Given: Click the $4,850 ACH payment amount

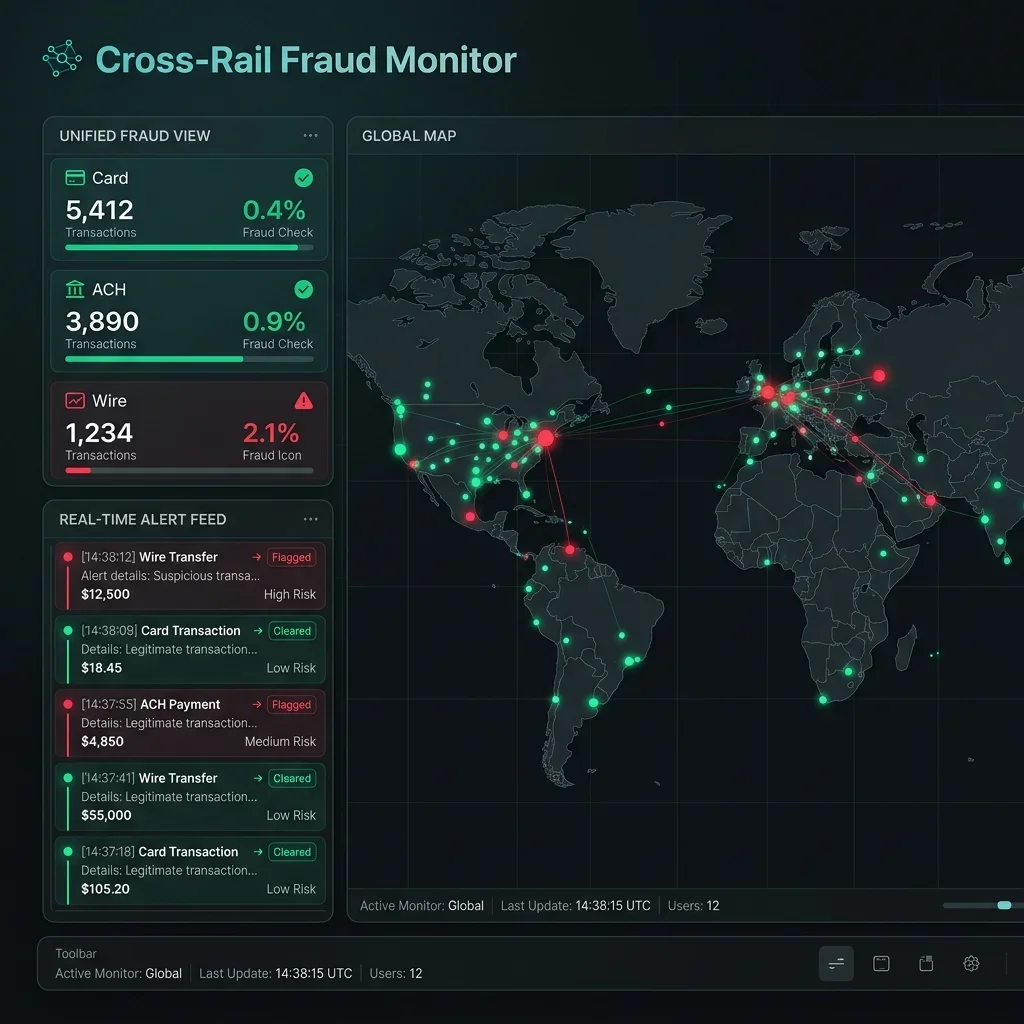Looking at the screenshot, I should click(103, 742).
